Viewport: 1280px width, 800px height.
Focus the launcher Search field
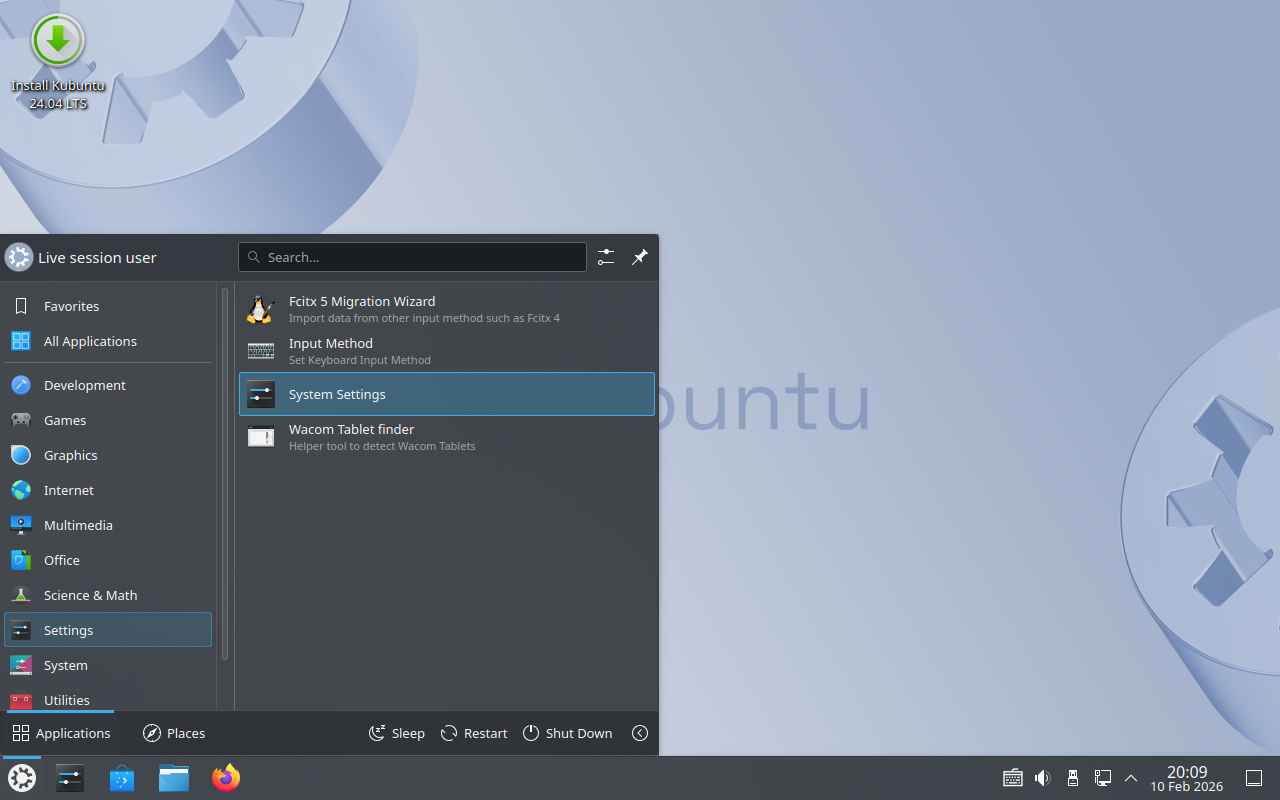412,257
